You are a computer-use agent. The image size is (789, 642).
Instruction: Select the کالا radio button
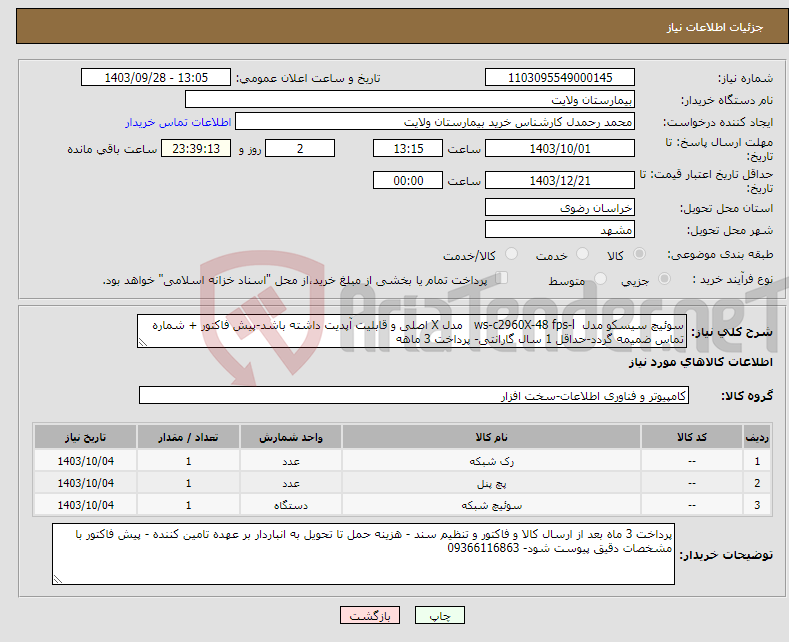click(x=639, y=254)
